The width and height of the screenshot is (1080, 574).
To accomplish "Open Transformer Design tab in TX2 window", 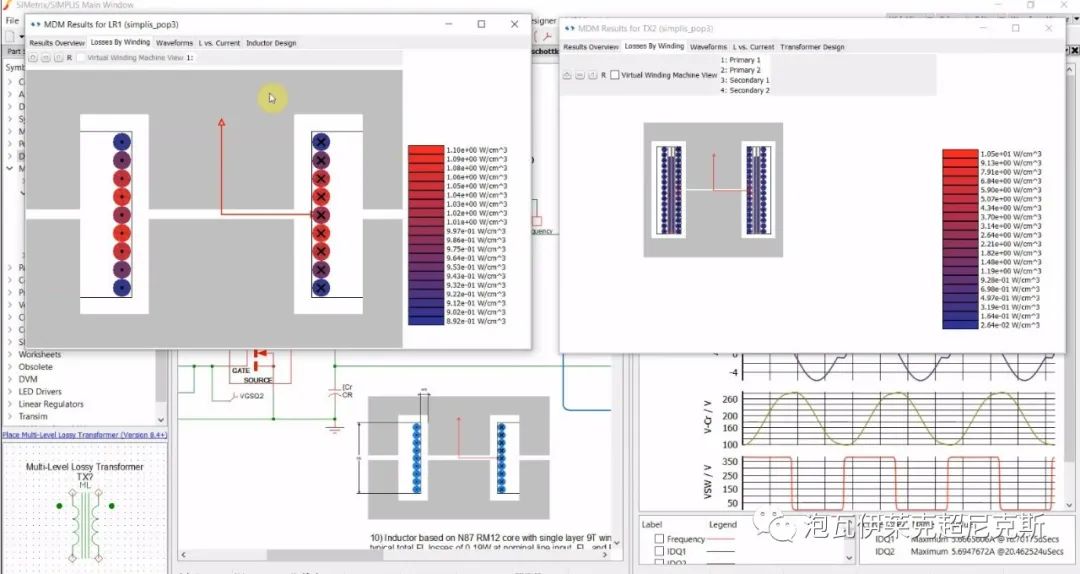I will (812, 47).
